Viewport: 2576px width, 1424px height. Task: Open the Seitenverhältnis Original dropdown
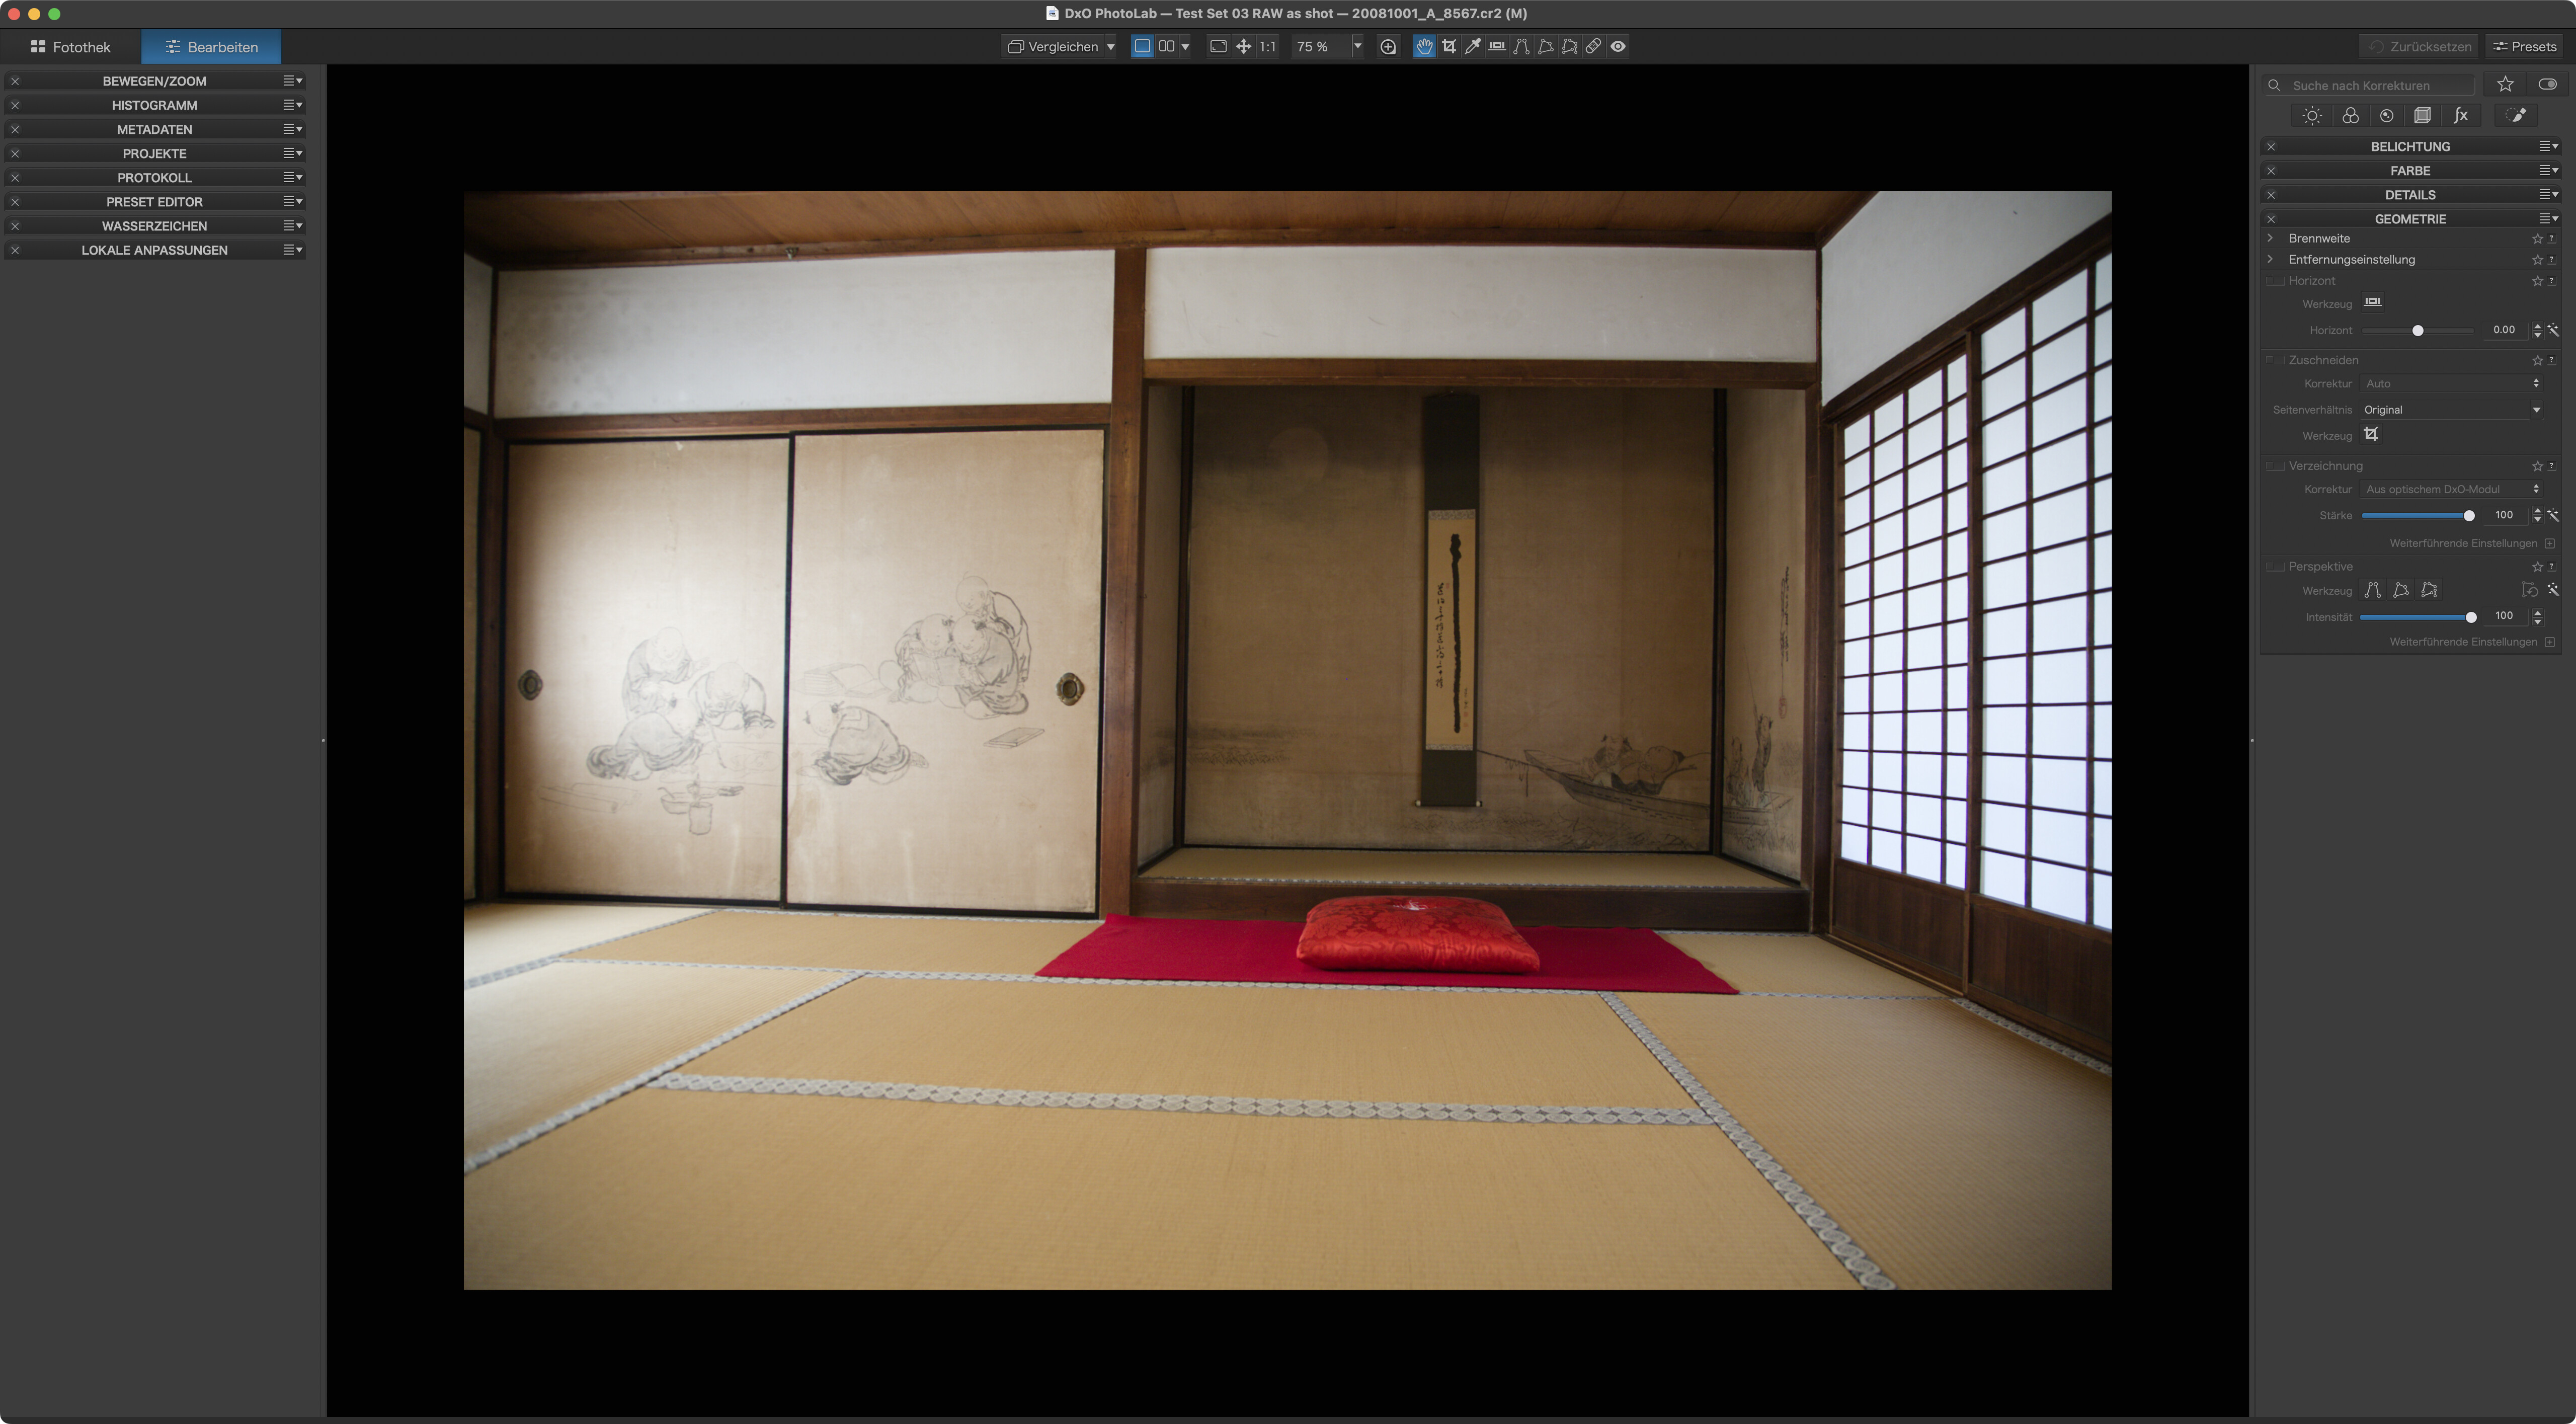click(x=2450, y=410)
